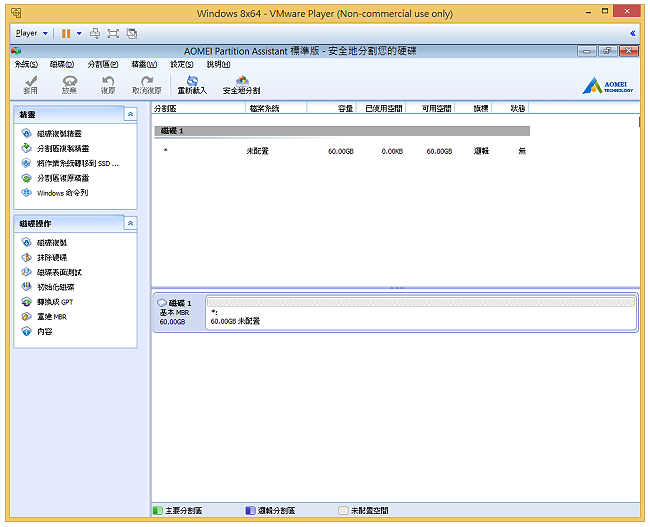Open the Windows 命令列 item
This screenshot has width=650, height=527.
point(63,193)
